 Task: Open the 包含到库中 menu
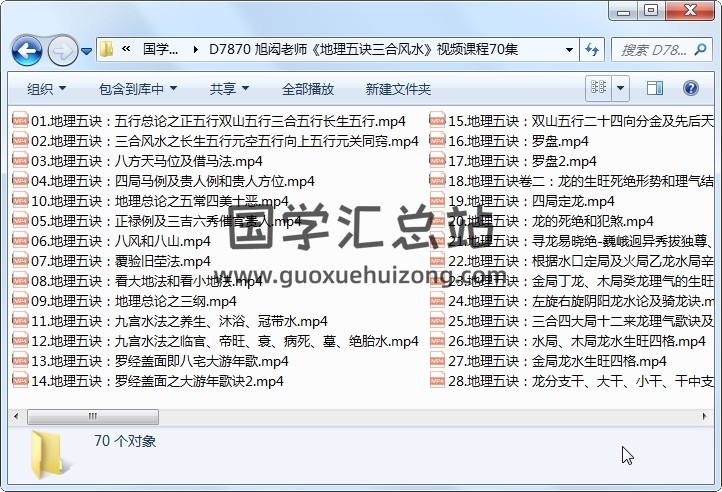[x=137, y=89]
